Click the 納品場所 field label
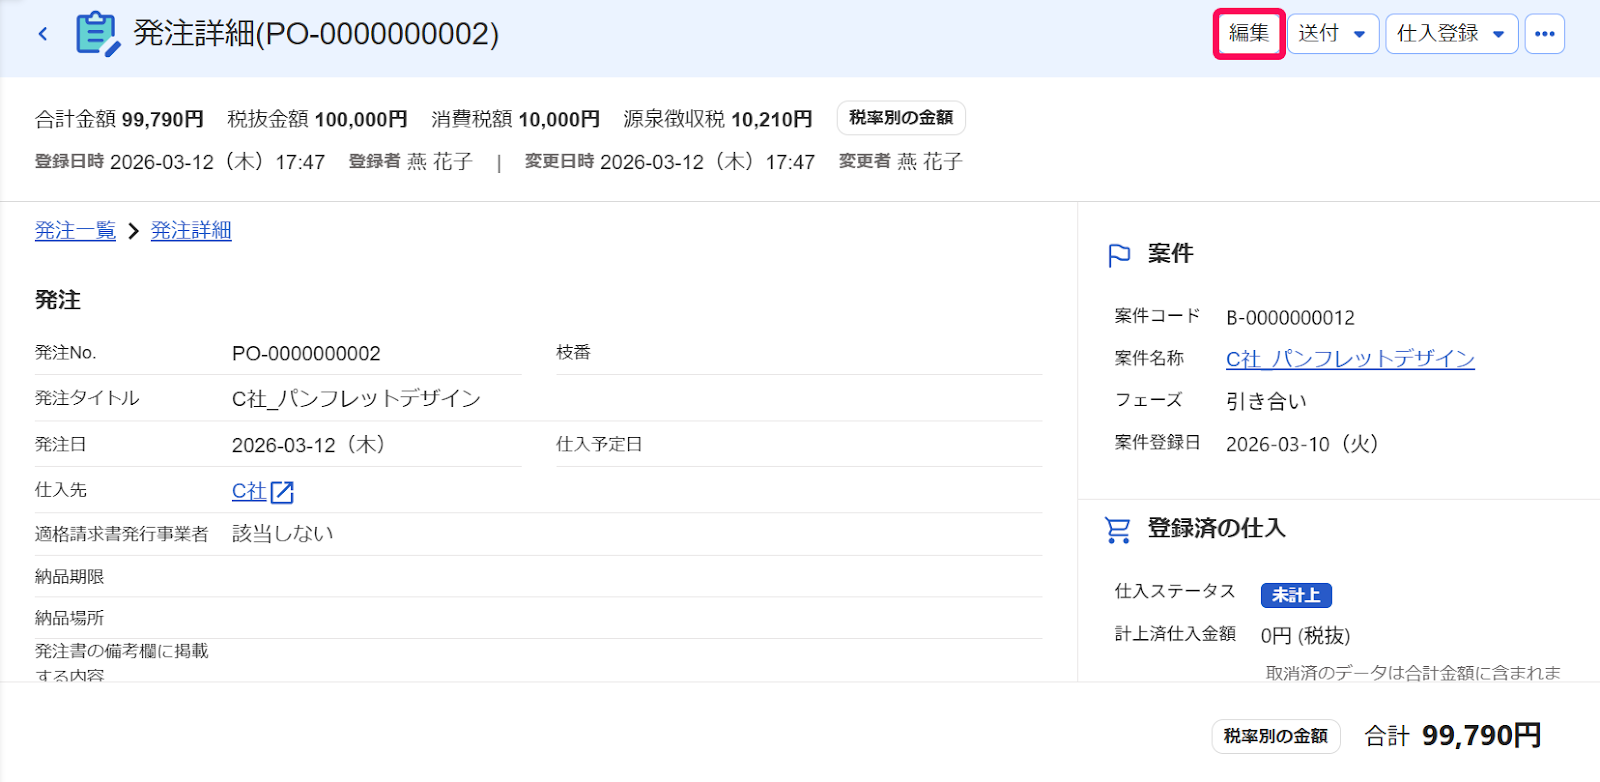The image size is (1600, 782). point(70,619)
